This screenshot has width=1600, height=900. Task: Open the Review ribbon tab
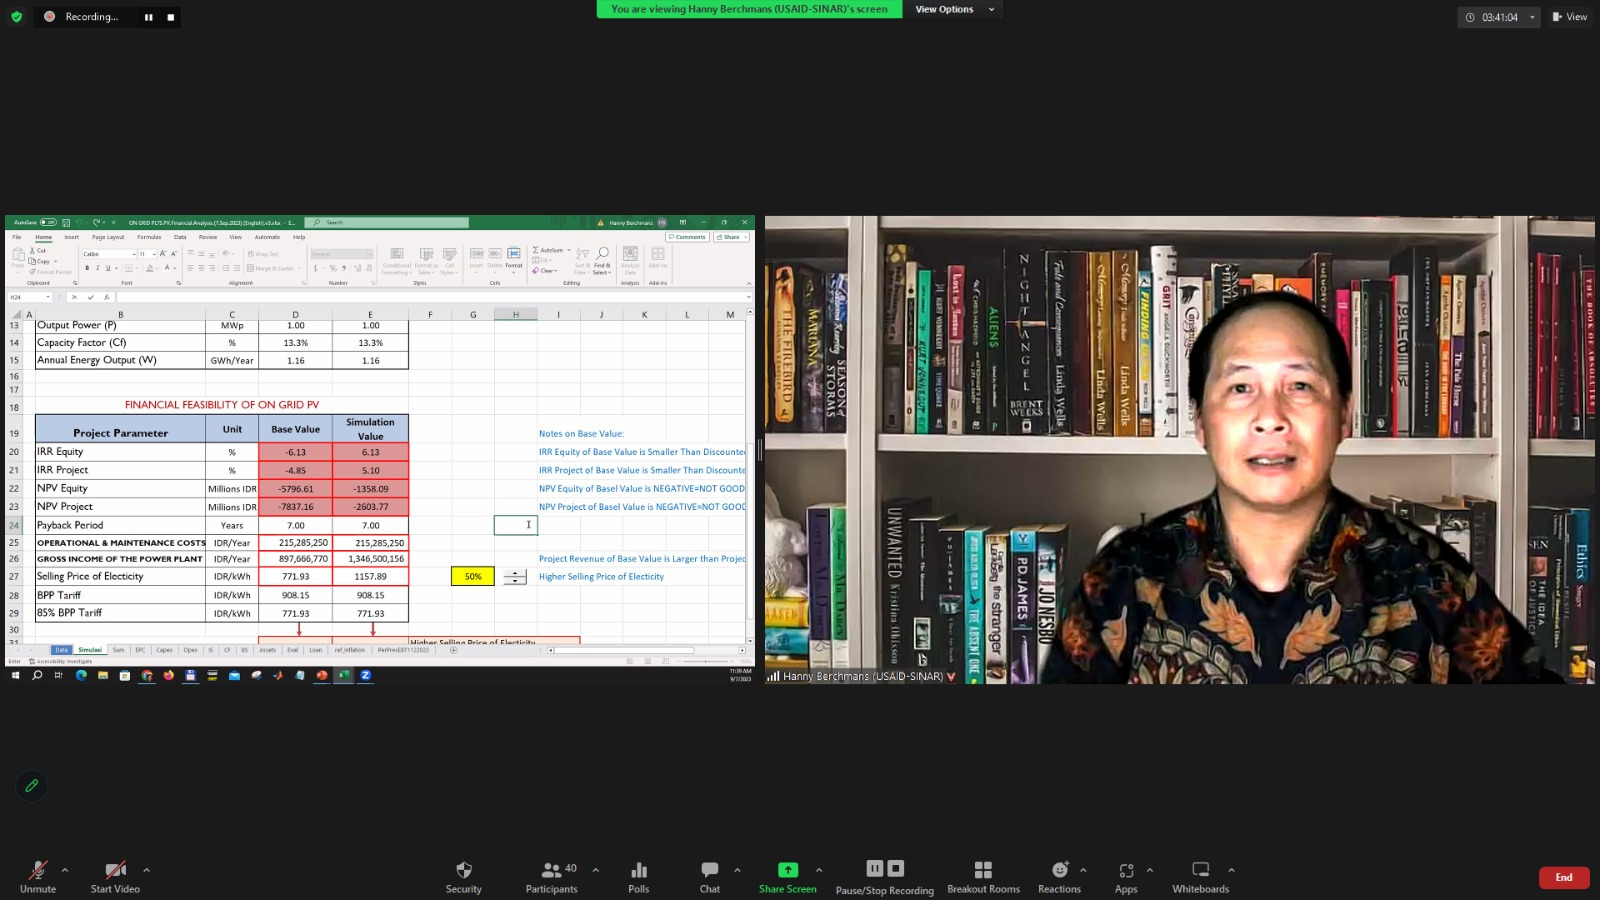208,237
